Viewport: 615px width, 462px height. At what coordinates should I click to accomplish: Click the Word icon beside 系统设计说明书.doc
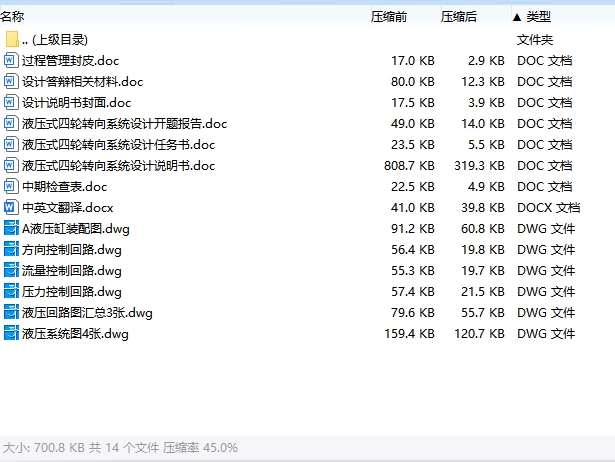pyautogui.click(x=11, y=166)
